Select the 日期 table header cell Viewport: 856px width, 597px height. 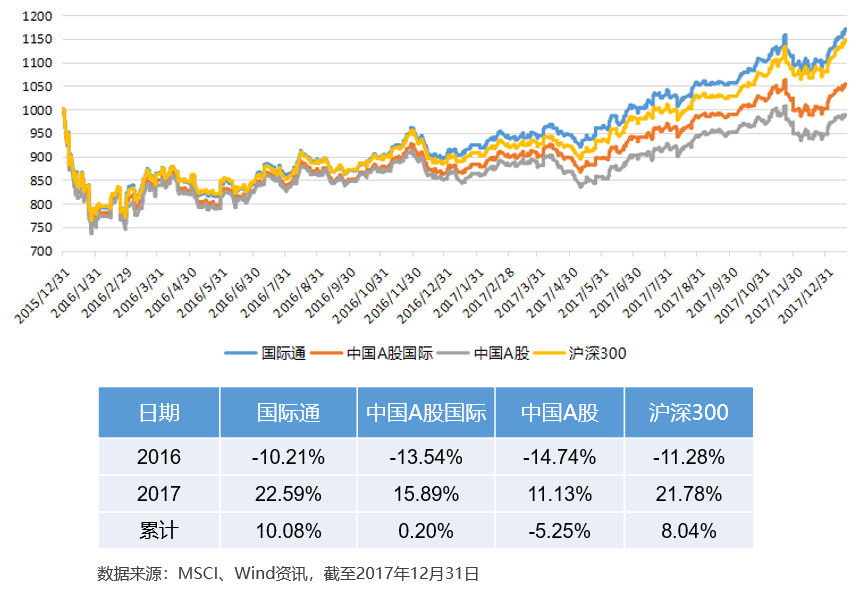pyautogui.click(x=159, y=413)
